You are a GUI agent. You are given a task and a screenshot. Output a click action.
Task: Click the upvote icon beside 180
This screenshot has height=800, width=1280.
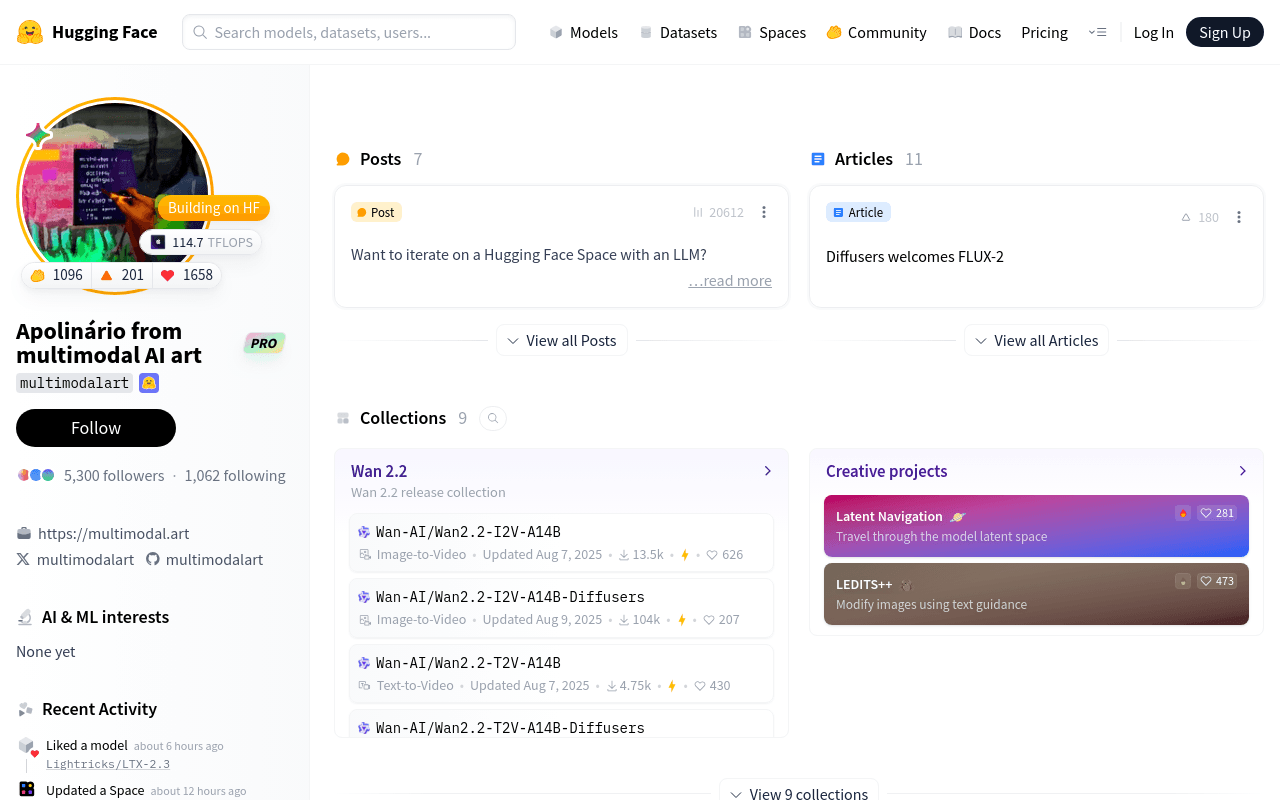tap(1186, 217)
